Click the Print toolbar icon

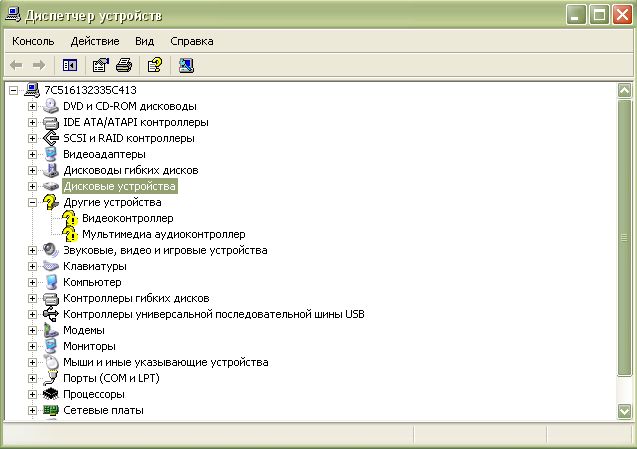124,65
